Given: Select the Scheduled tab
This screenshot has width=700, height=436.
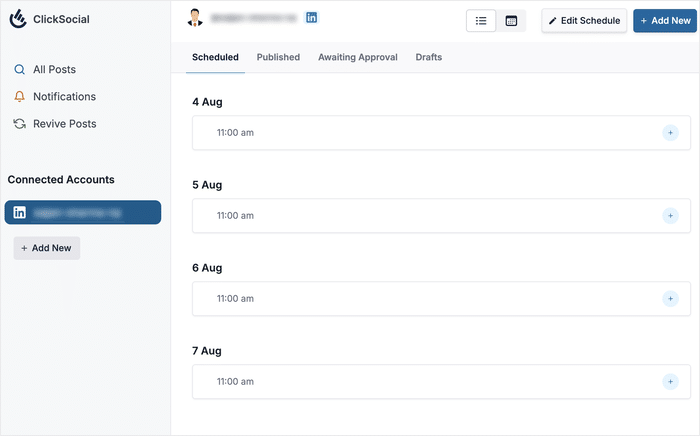Looking at the screenshot, I should click(215, 57).
